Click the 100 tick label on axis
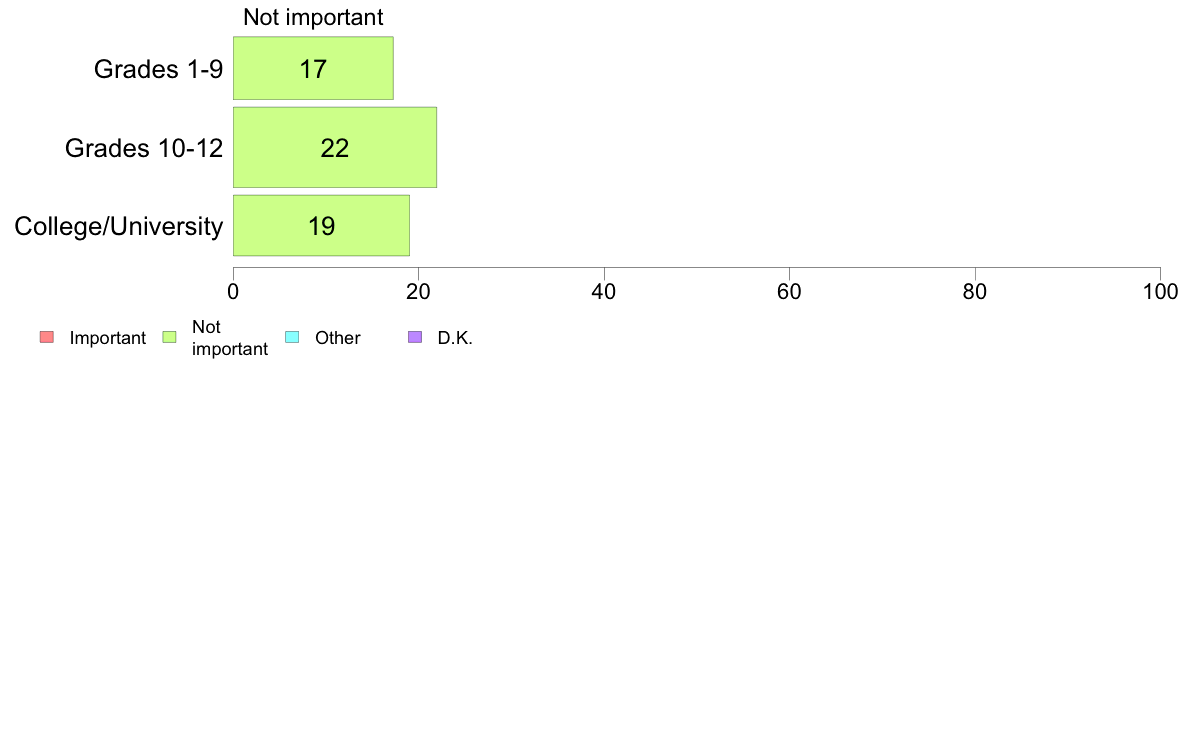 click(1160, 292)
